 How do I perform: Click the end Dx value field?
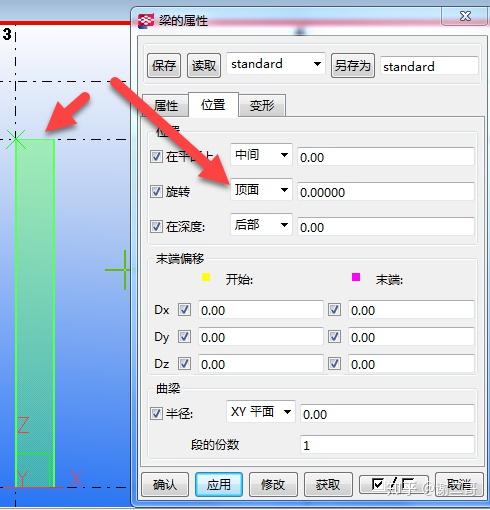click(x=411, y=310)
